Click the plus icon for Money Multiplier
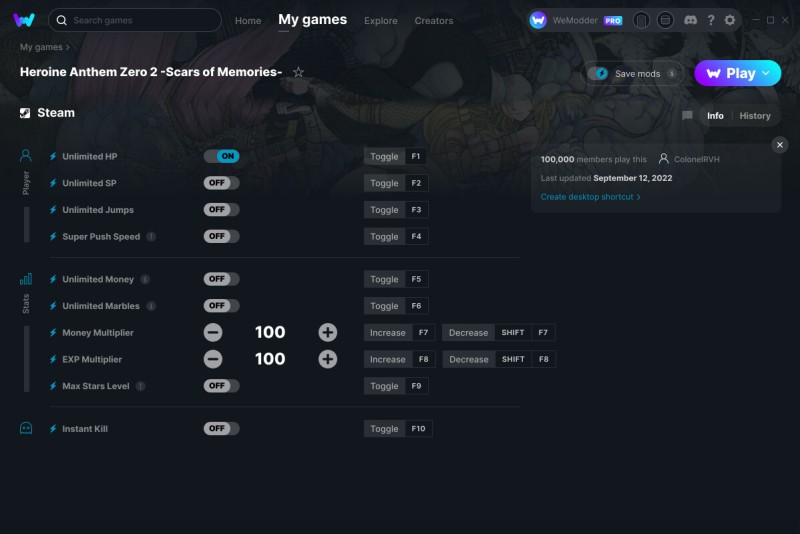This screenshot has width=800, height=534. pos(327,333)
